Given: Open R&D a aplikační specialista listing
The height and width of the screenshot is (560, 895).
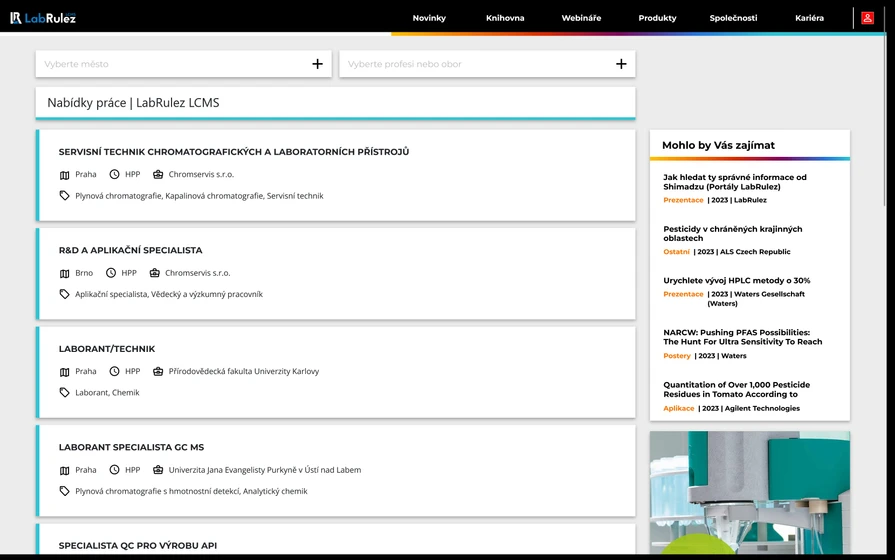Looking at the screenshot, I should 130,250.
